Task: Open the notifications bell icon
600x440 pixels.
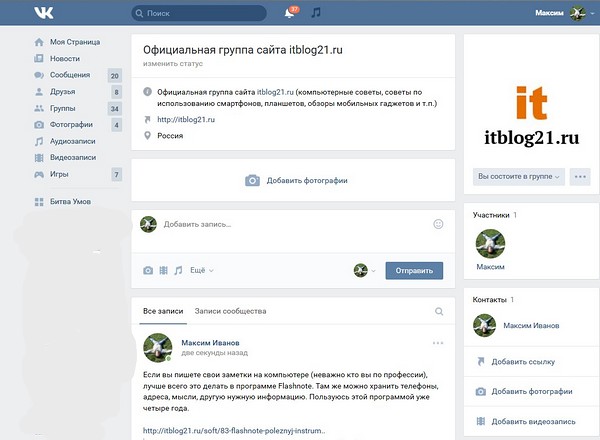Action: point(290,13)
